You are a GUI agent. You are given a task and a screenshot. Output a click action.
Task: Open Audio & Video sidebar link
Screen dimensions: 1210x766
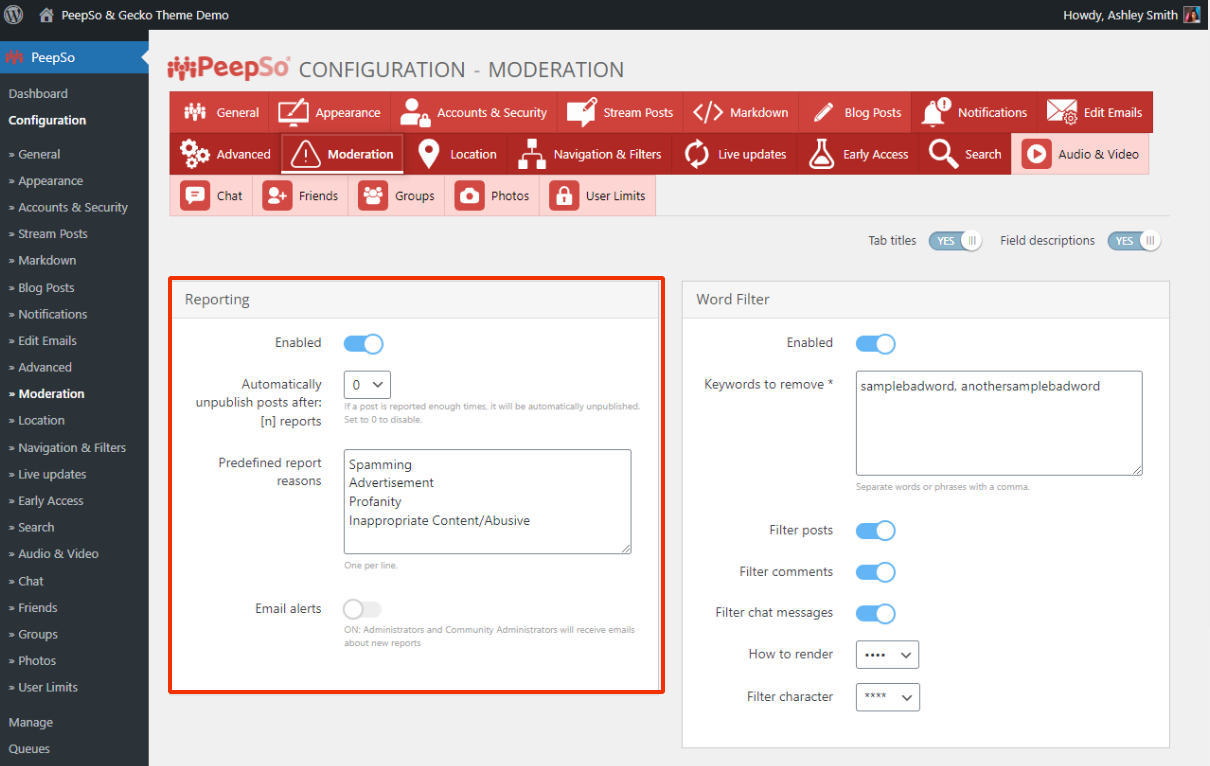click(x=58, y=554)
